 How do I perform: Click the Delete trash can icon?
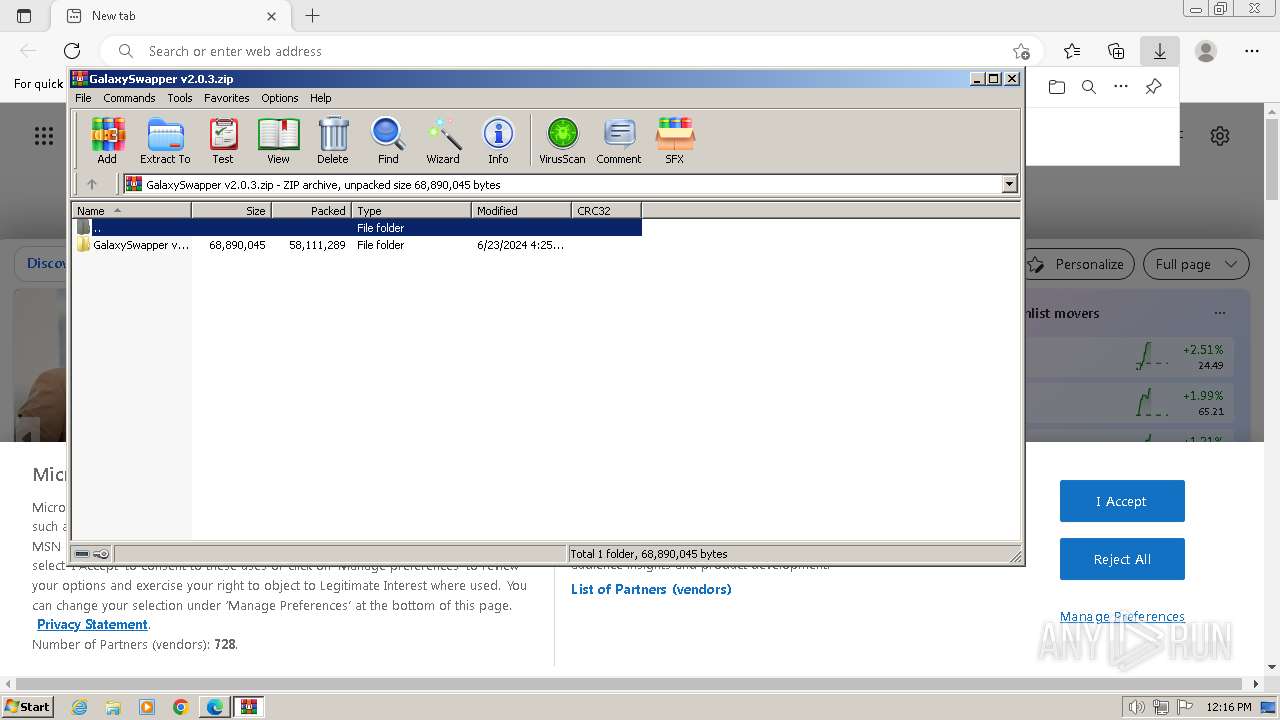333,140
